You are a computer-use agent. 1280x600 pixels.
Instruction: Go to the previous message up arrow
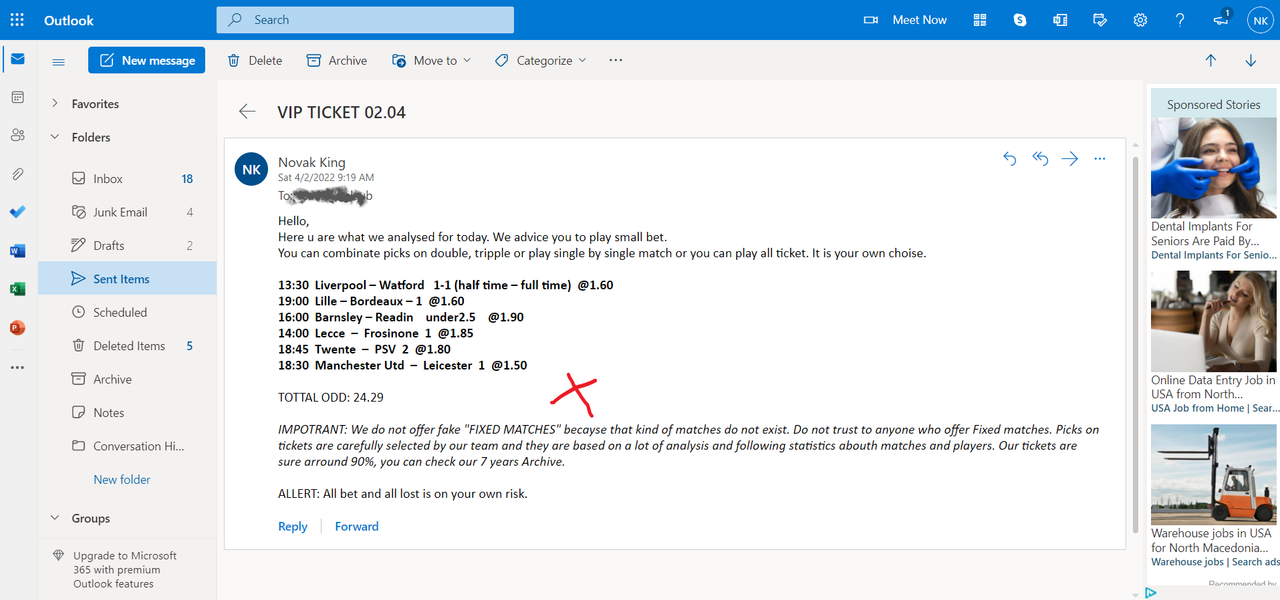(1211, 60)
